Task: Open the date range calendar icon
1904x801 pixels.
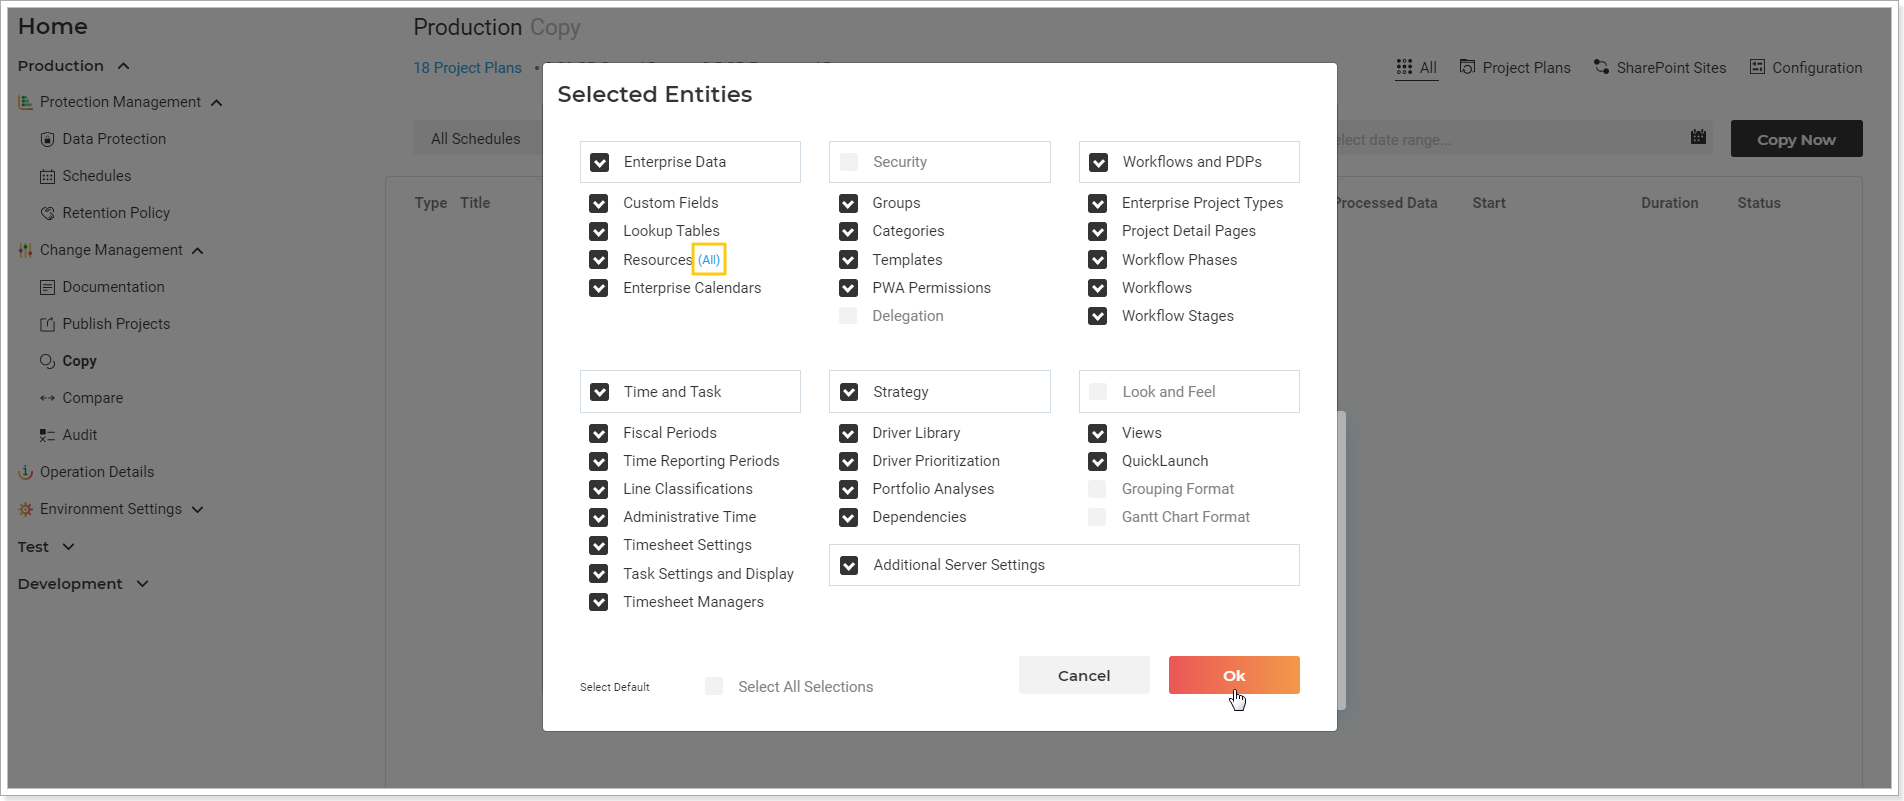Action: pyautogui.click(x=1698, y=137)
